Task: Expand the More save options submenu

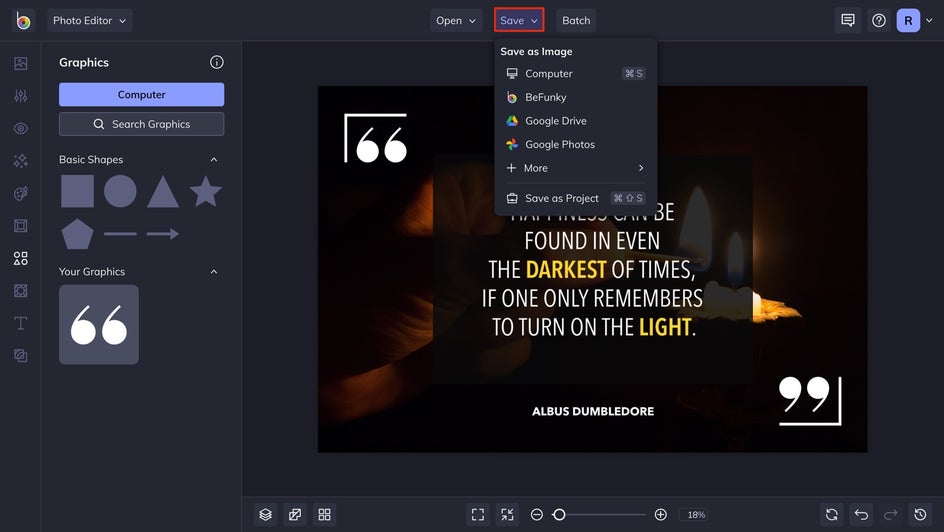Action: (x=576, y=168)
